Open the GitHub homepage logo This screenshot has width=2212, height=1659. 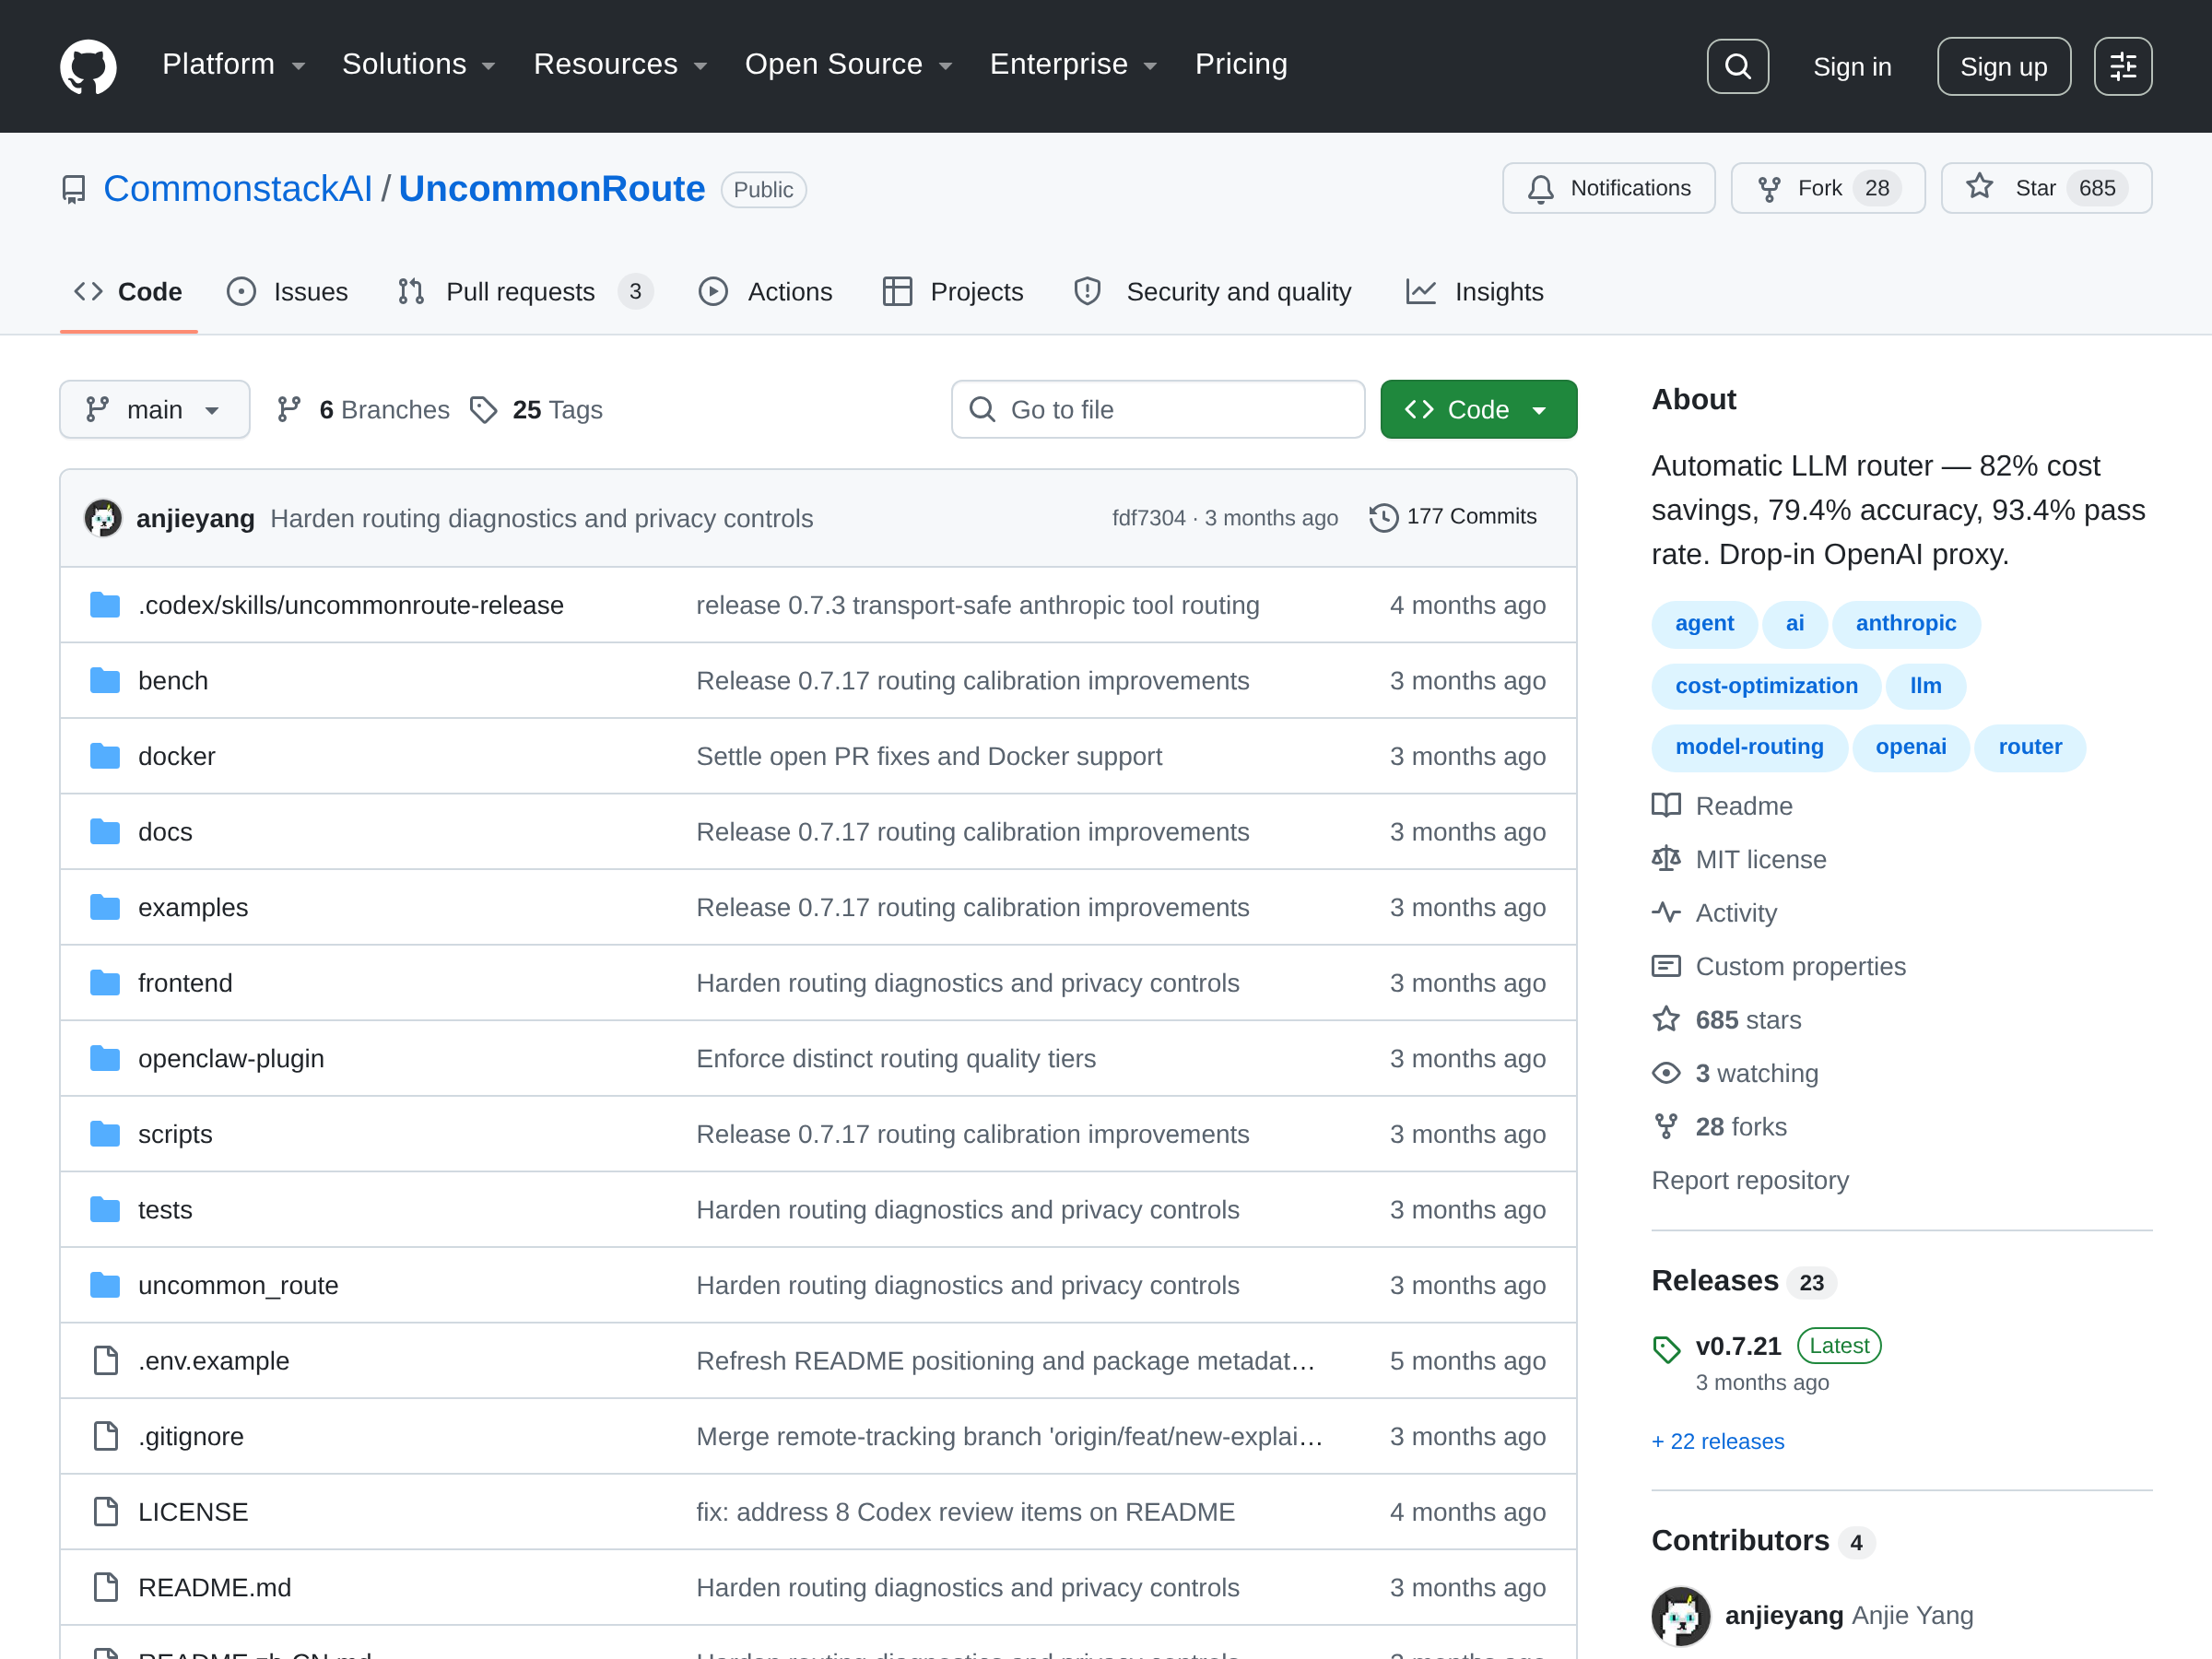(x=88, y=66)
